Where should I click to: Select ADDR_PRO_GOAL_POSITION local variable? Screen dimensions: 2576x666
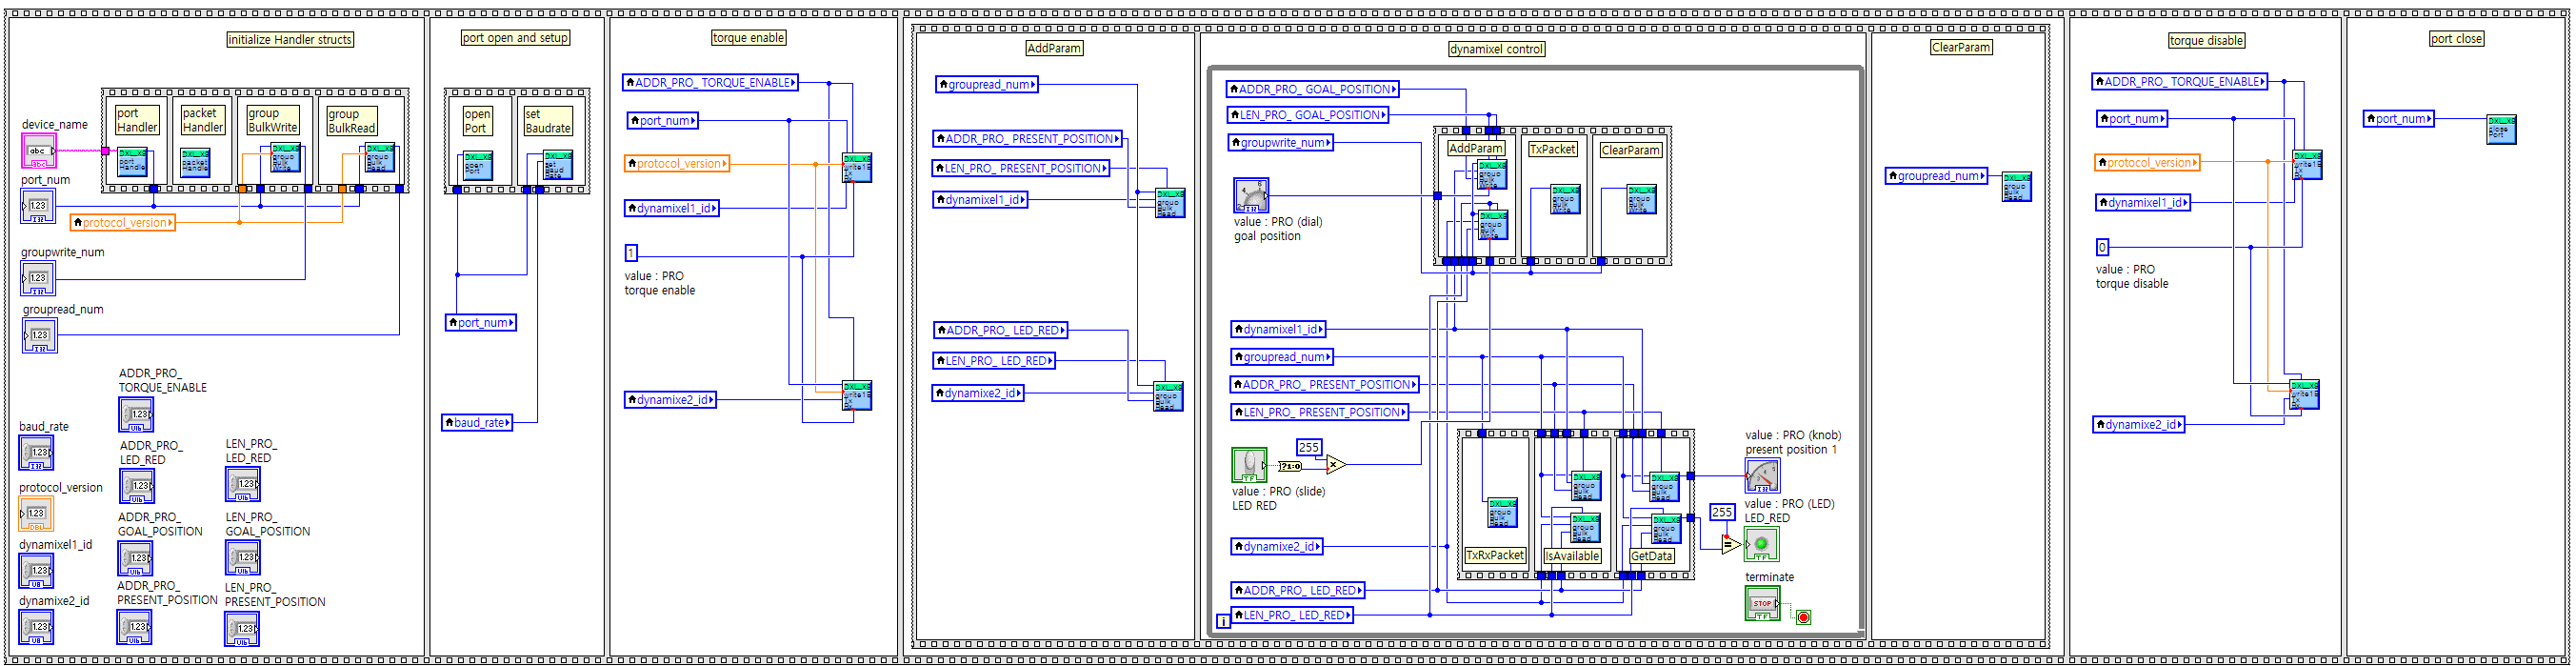click(x=1312, y=88)
